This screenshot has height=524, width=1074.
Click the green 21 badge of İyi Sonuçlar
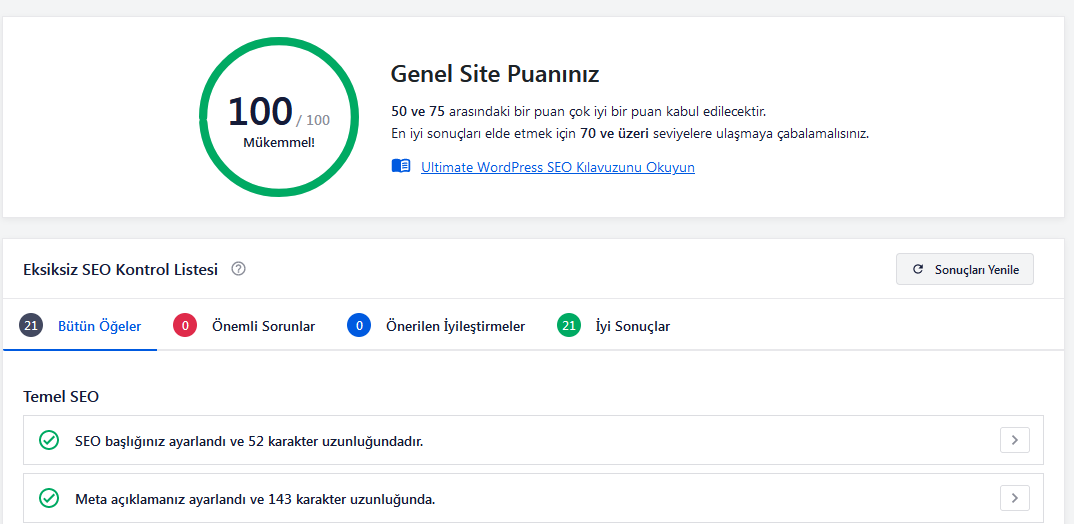(569, 326)
